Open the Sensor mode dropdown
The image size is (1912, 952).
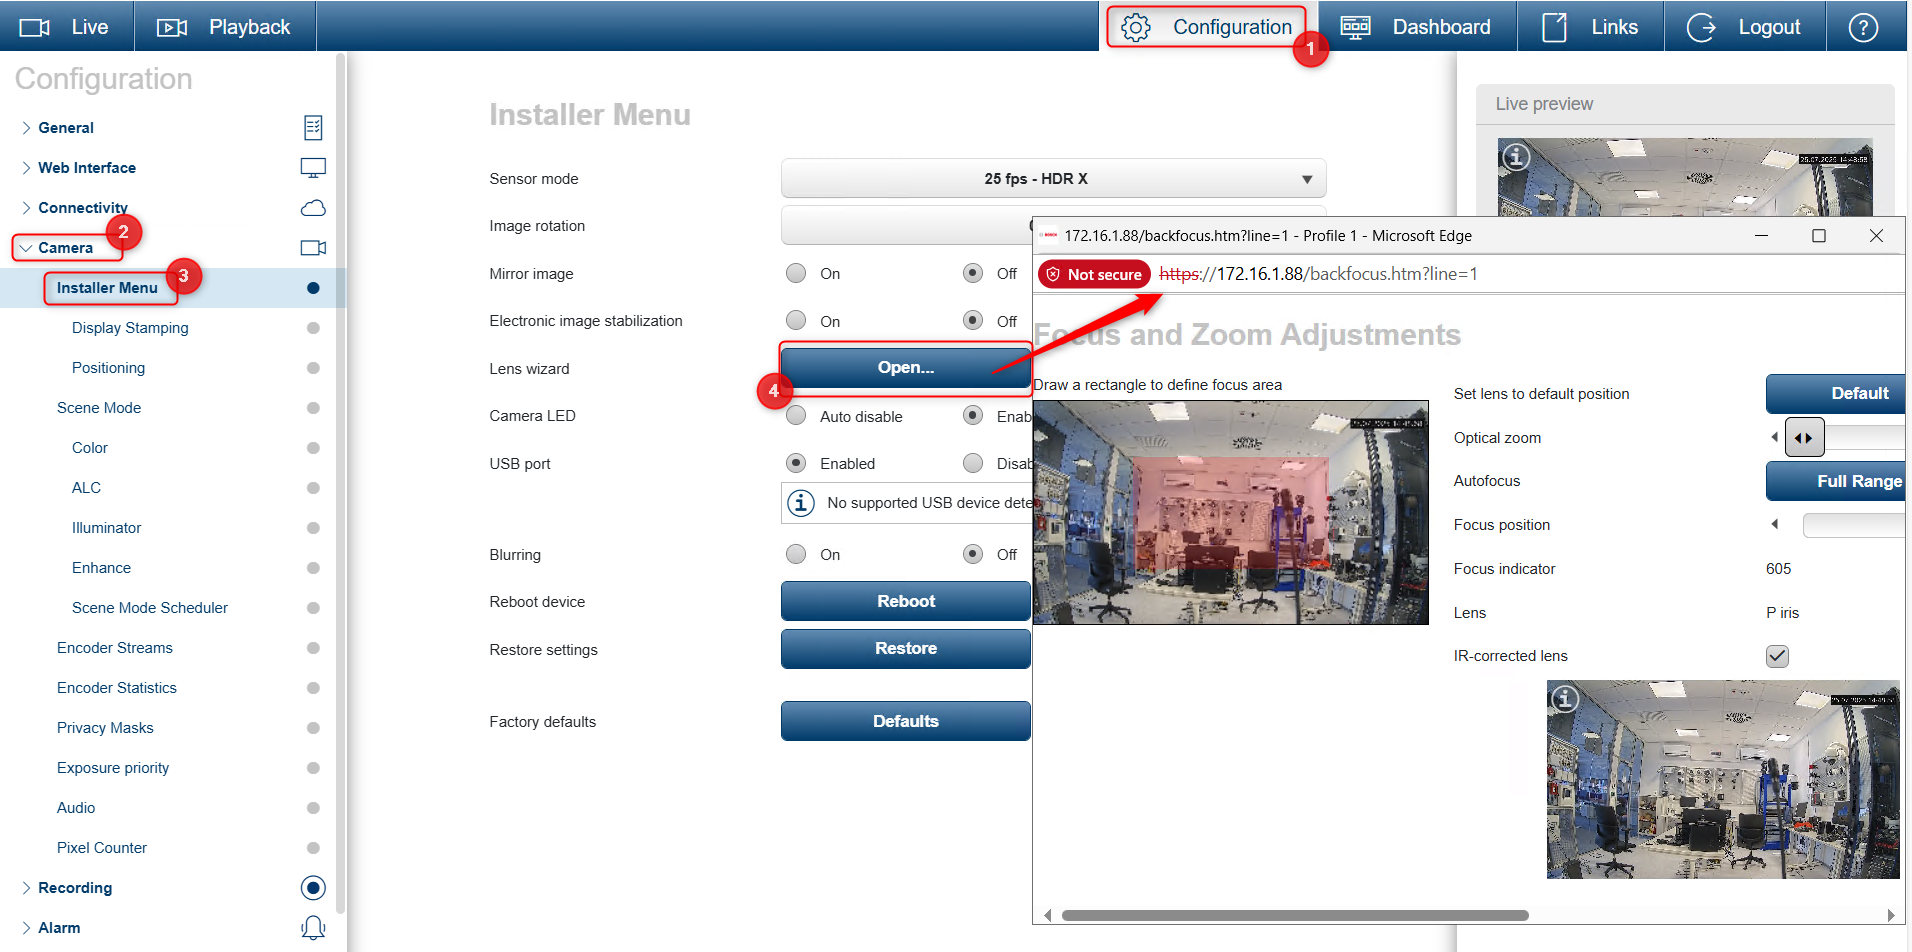coord(1053,178)
